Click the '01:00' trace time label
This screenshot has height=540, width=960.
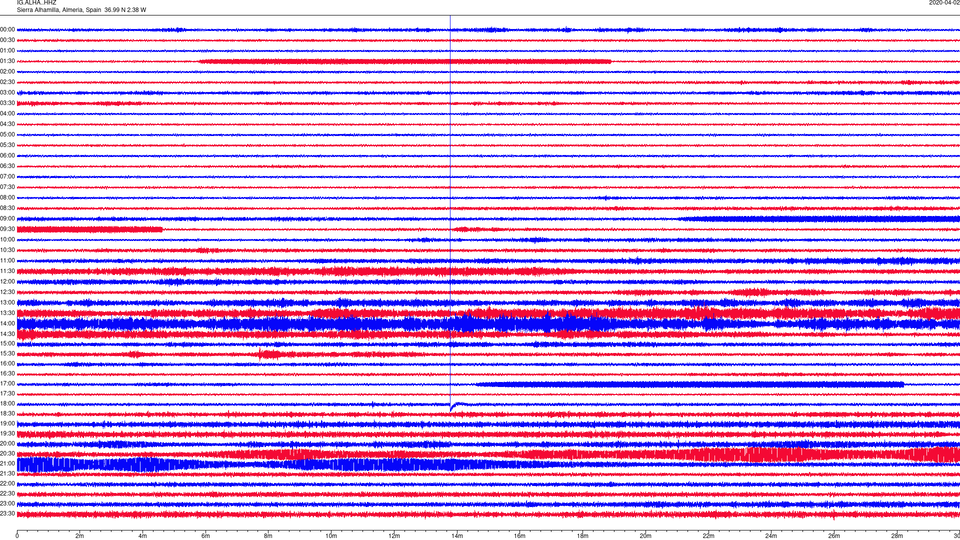point(7,51)
